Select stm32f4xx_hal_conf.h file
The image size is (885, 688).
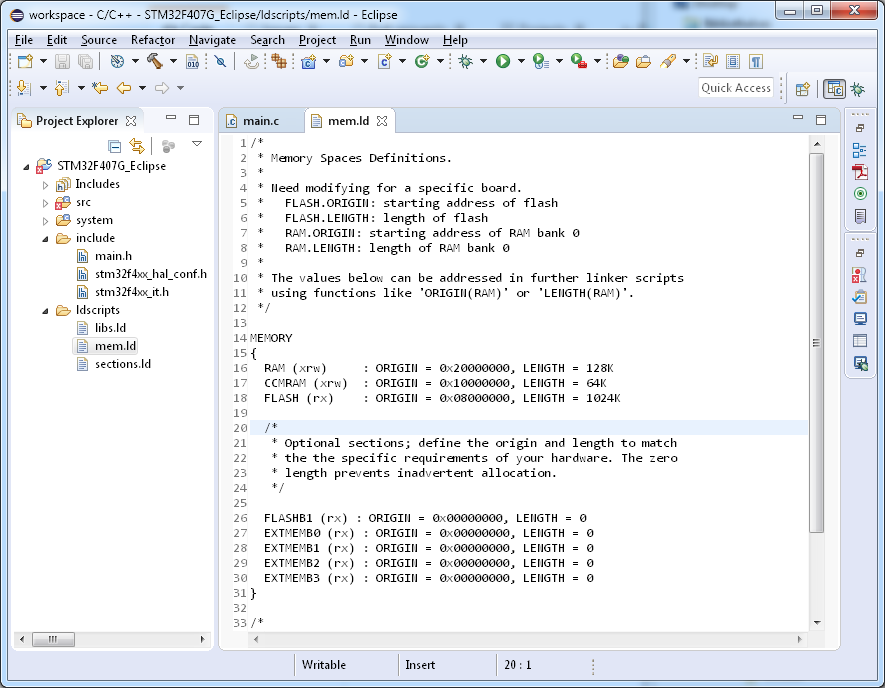[x=150, y=274]
